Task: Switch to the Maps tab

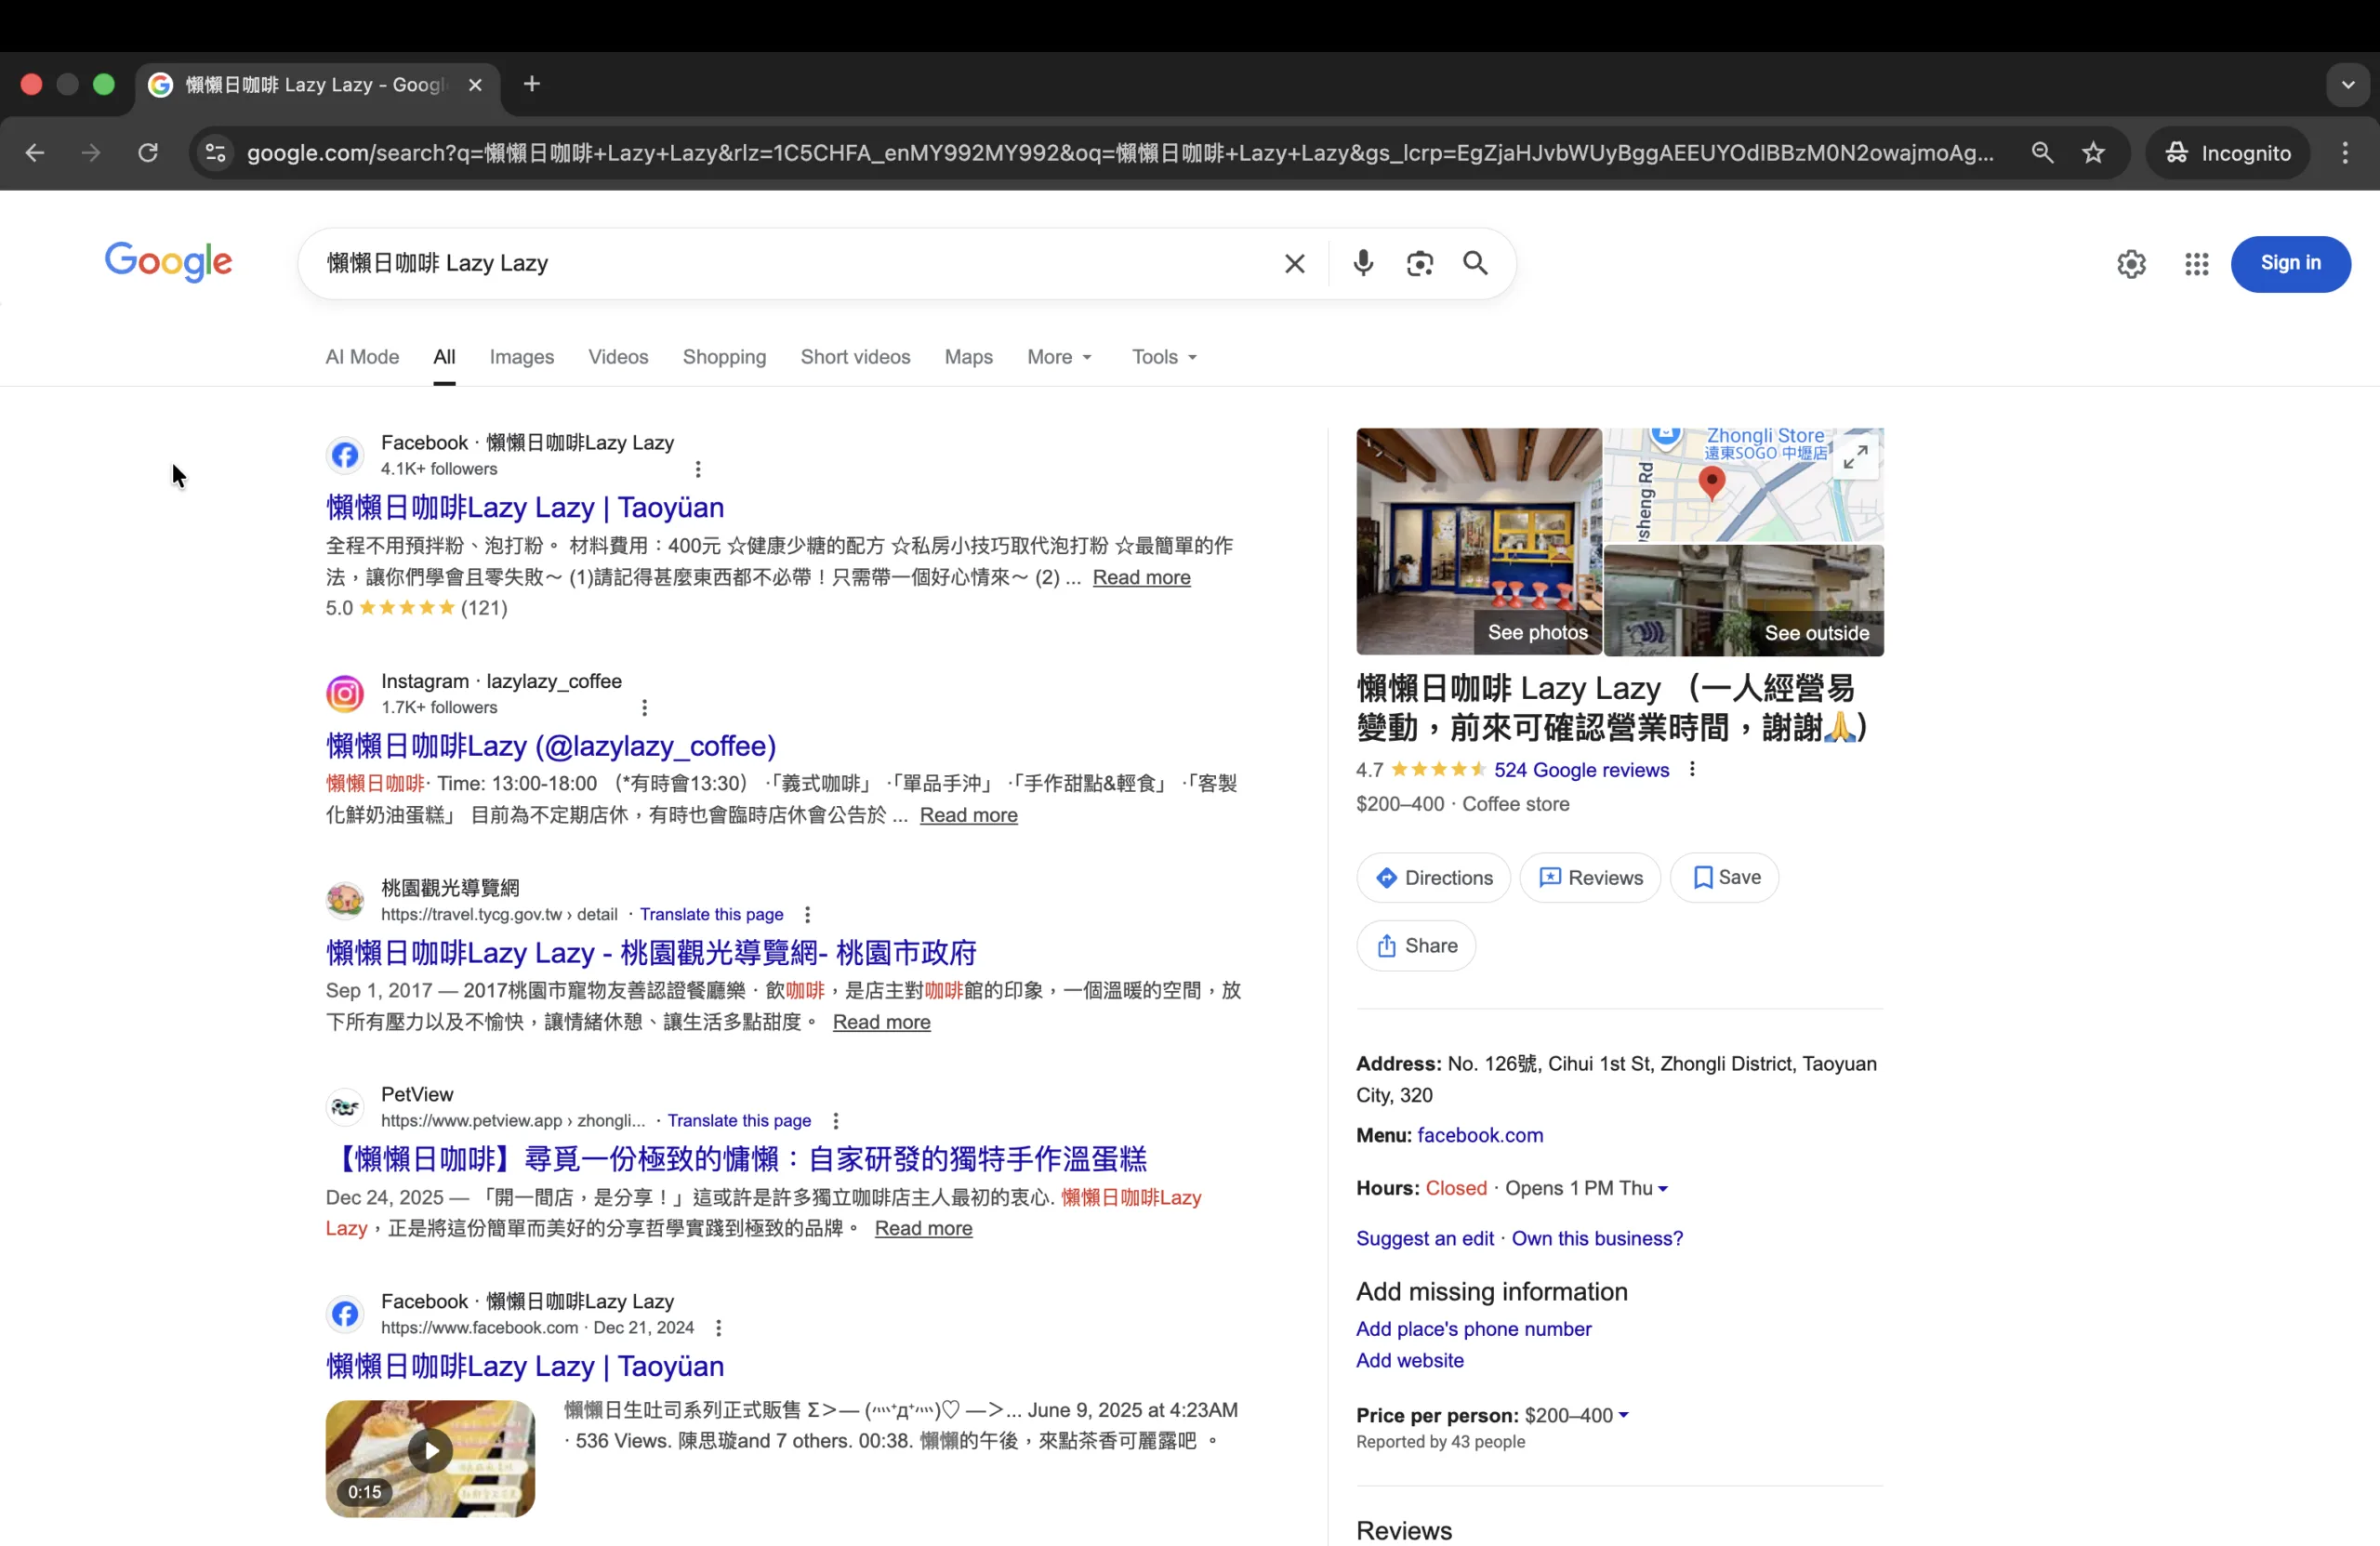Action: 968,357
